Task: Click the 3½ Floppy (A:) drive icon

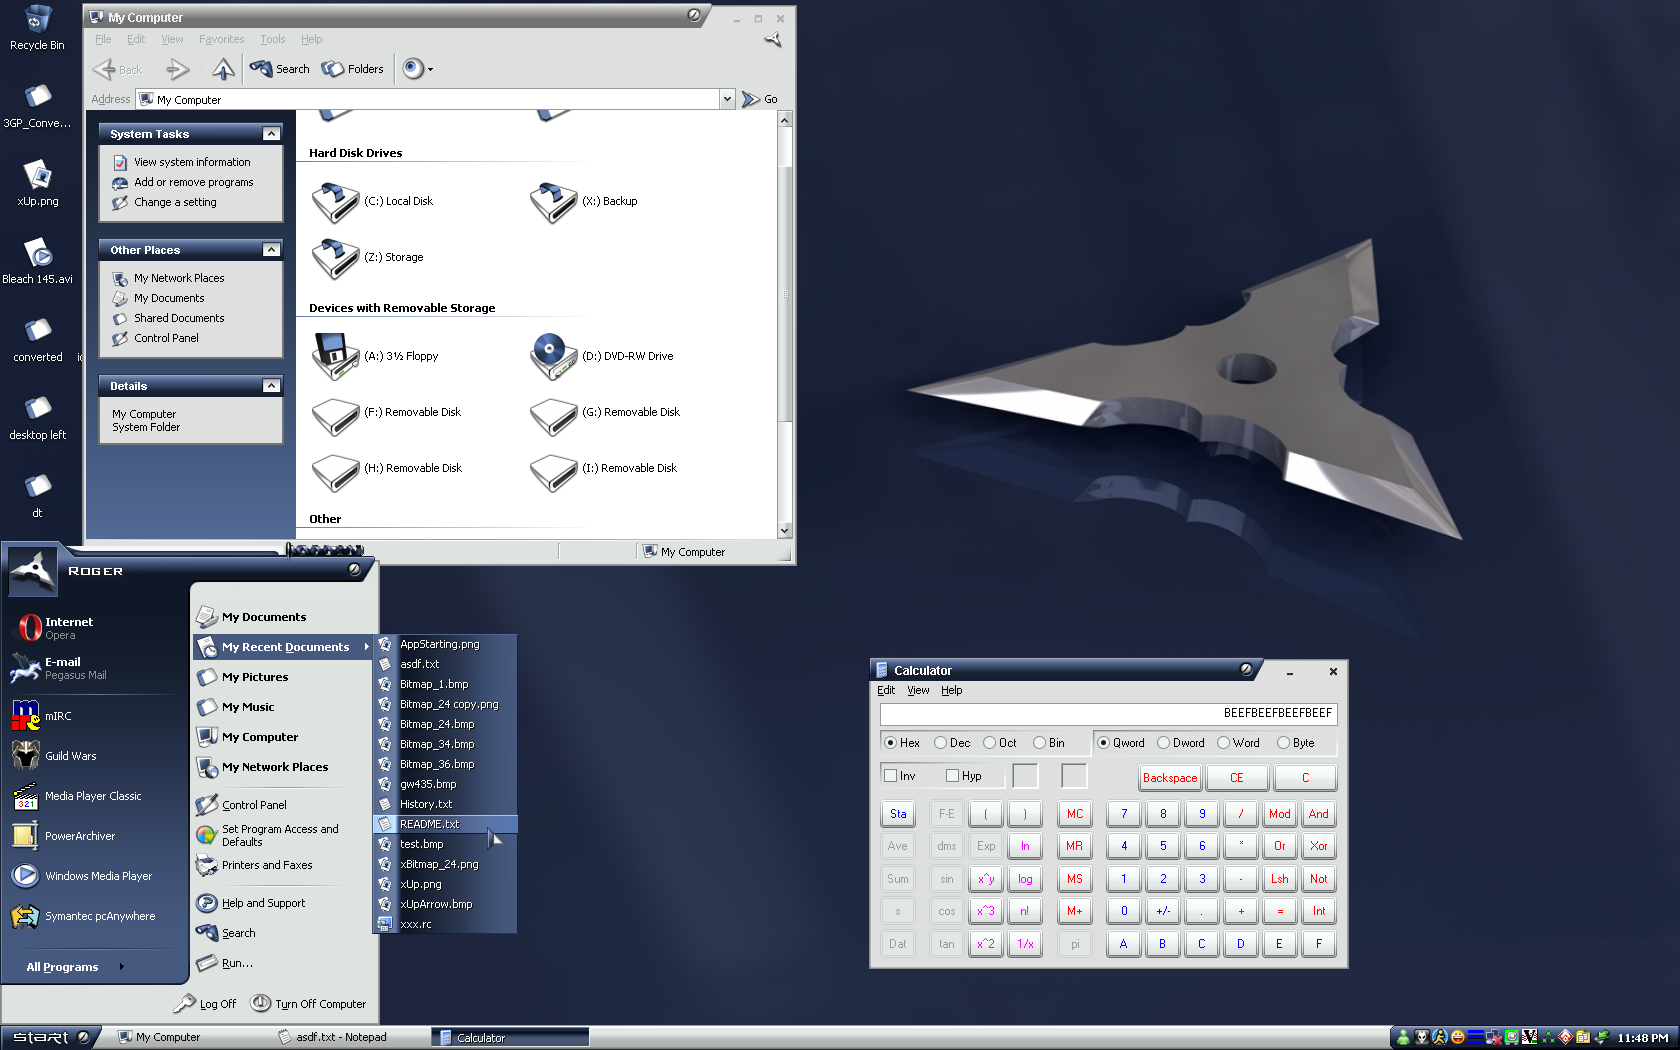Action: pos(335,357)
